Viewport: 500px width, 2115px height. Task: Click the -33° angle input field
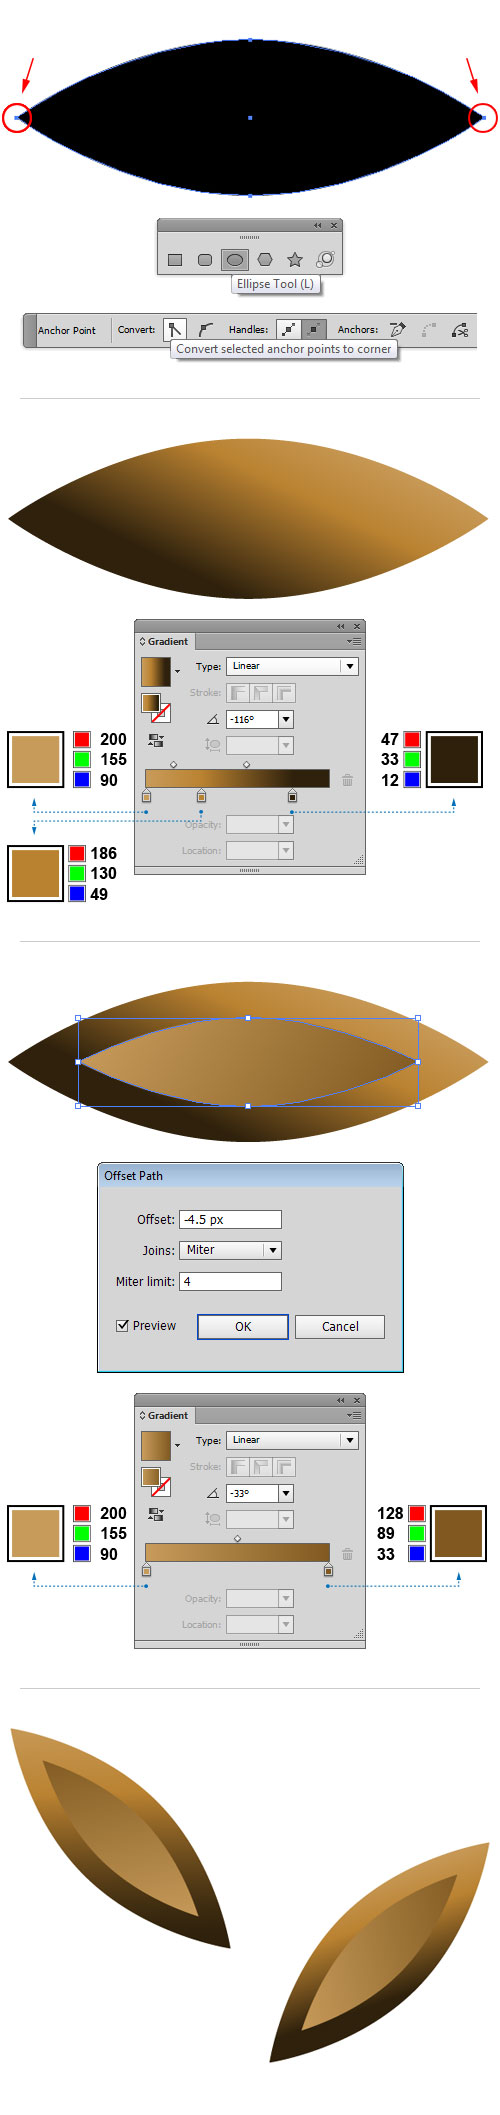click(x=253, y=1493)
